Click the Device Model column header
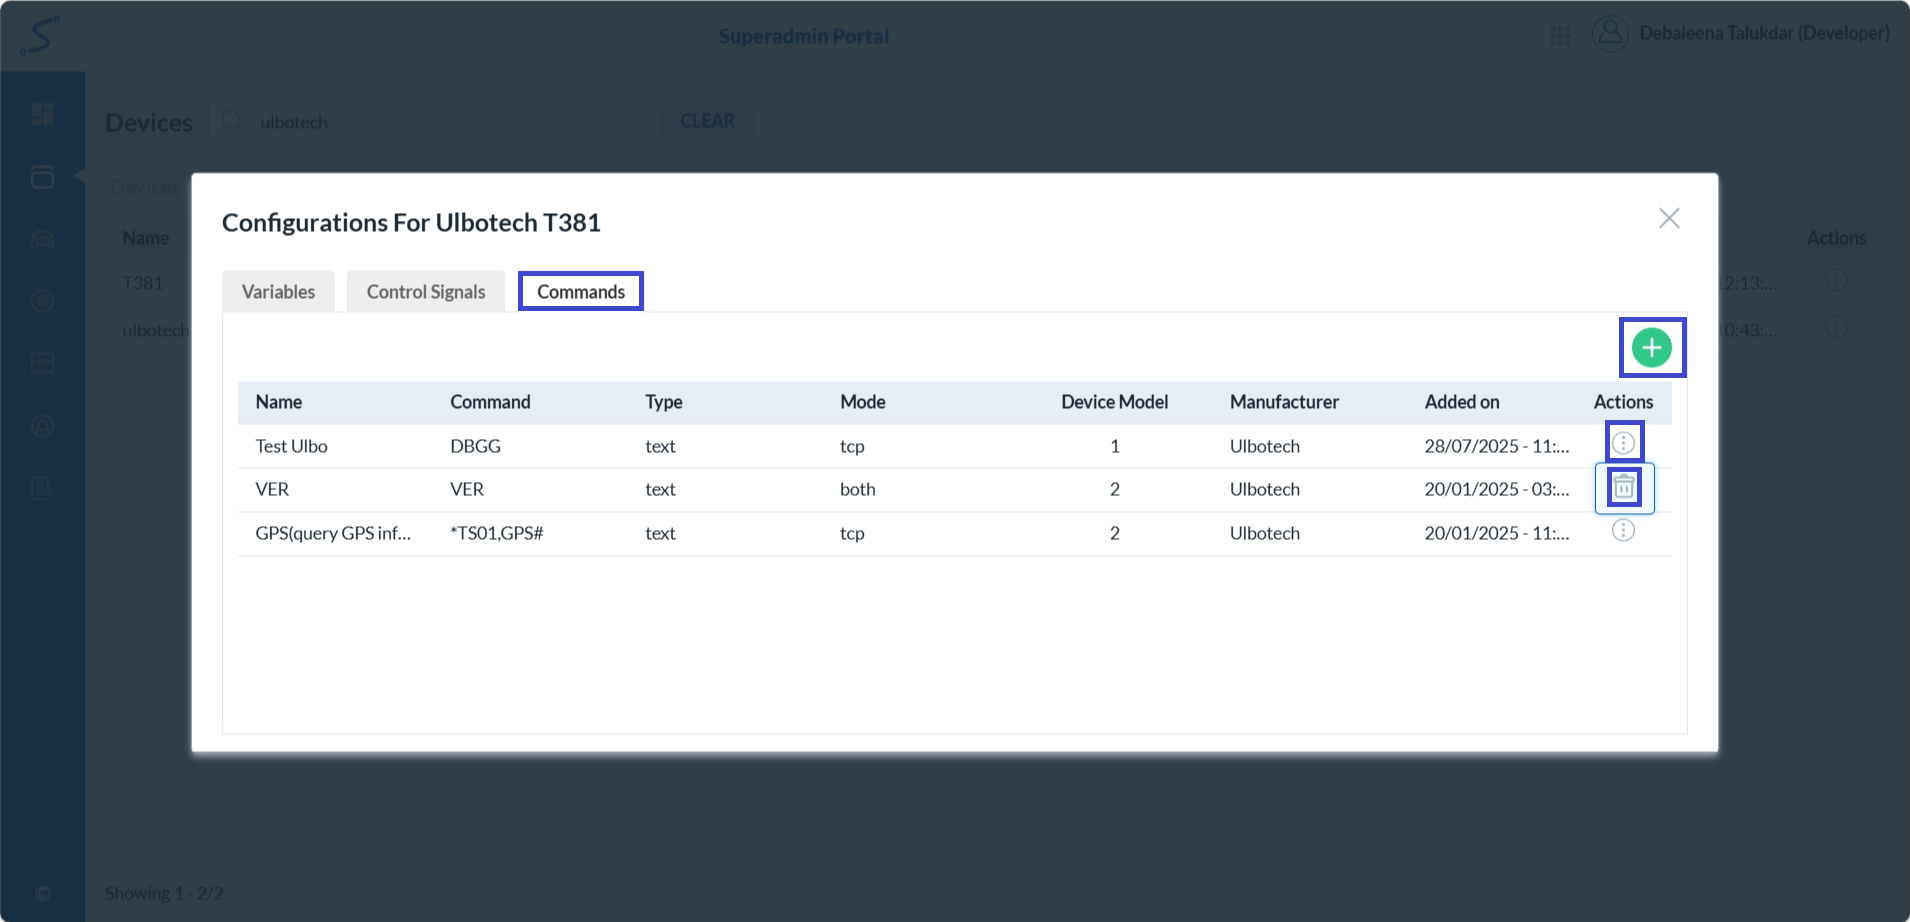The image size is (1910, 922). (x=1114, y=402)
